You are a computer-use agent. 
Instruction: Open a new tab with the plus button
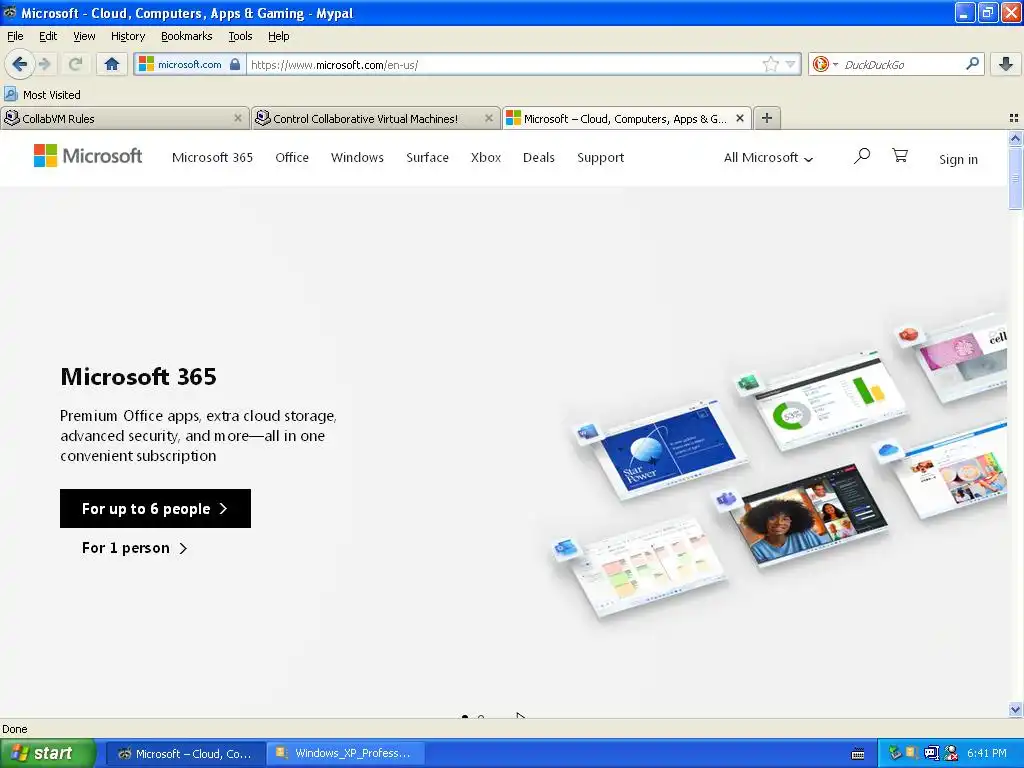[767, 118]
